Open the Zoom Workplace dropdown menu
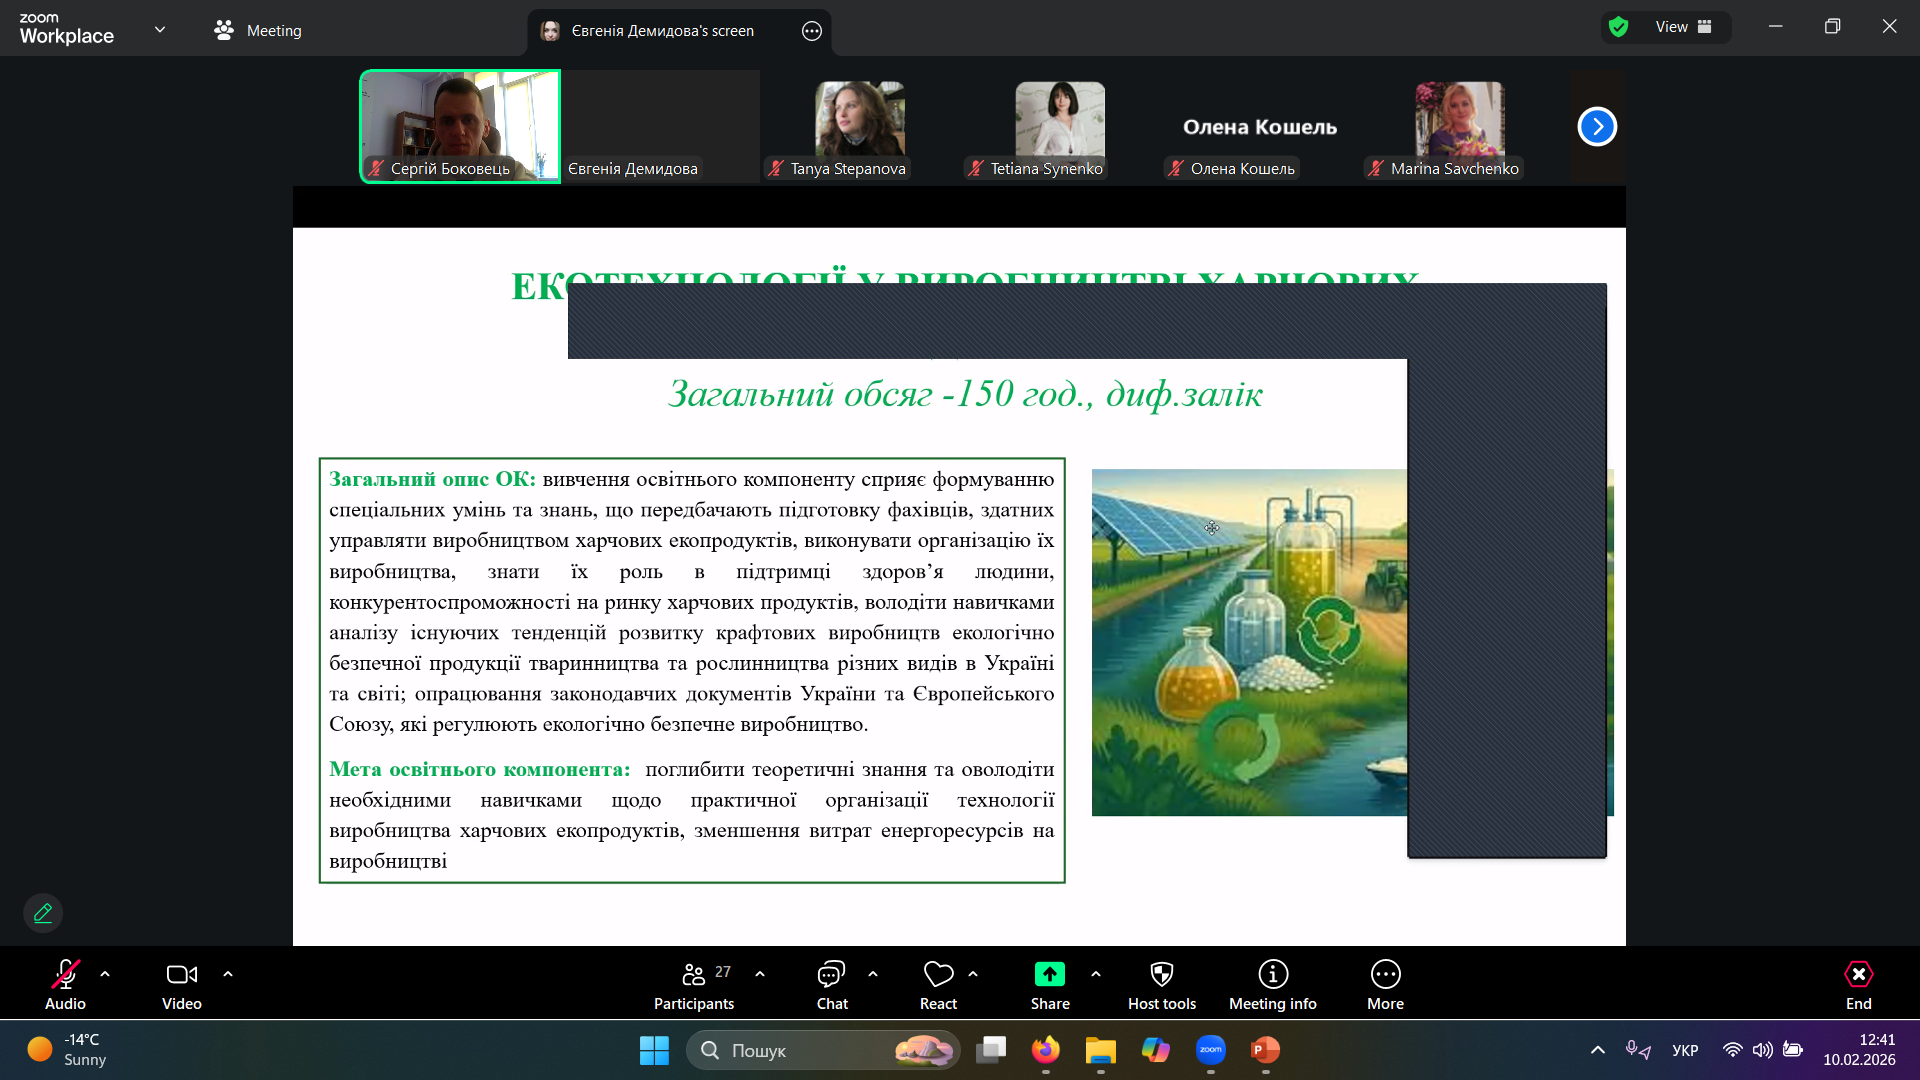This screenshot has height=1080, width=1920. point(160,30)
